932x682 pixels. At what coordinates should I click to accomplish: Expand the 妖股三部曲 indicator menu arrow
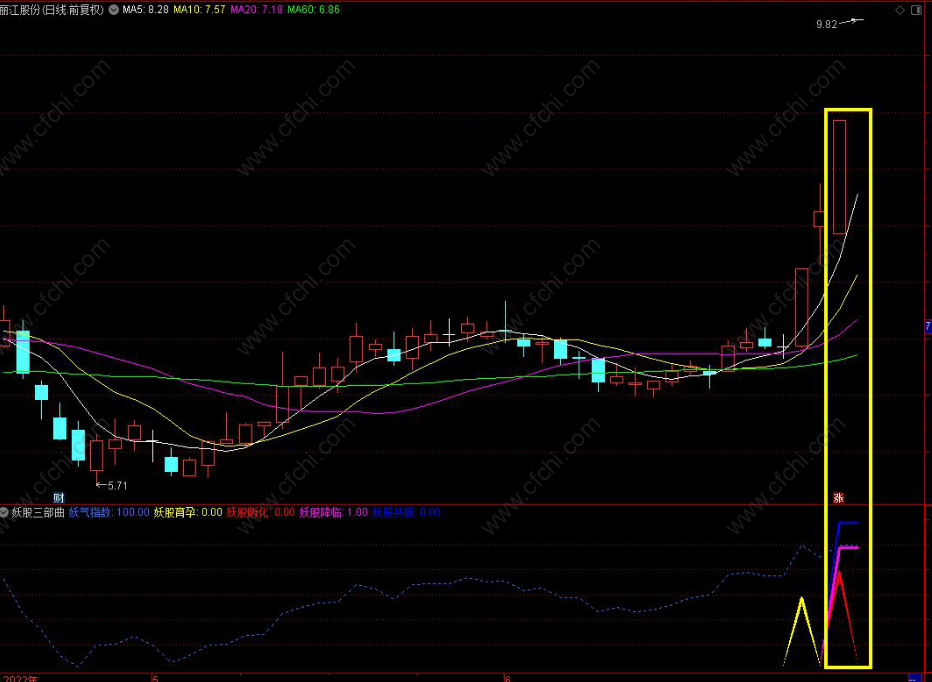4,513
